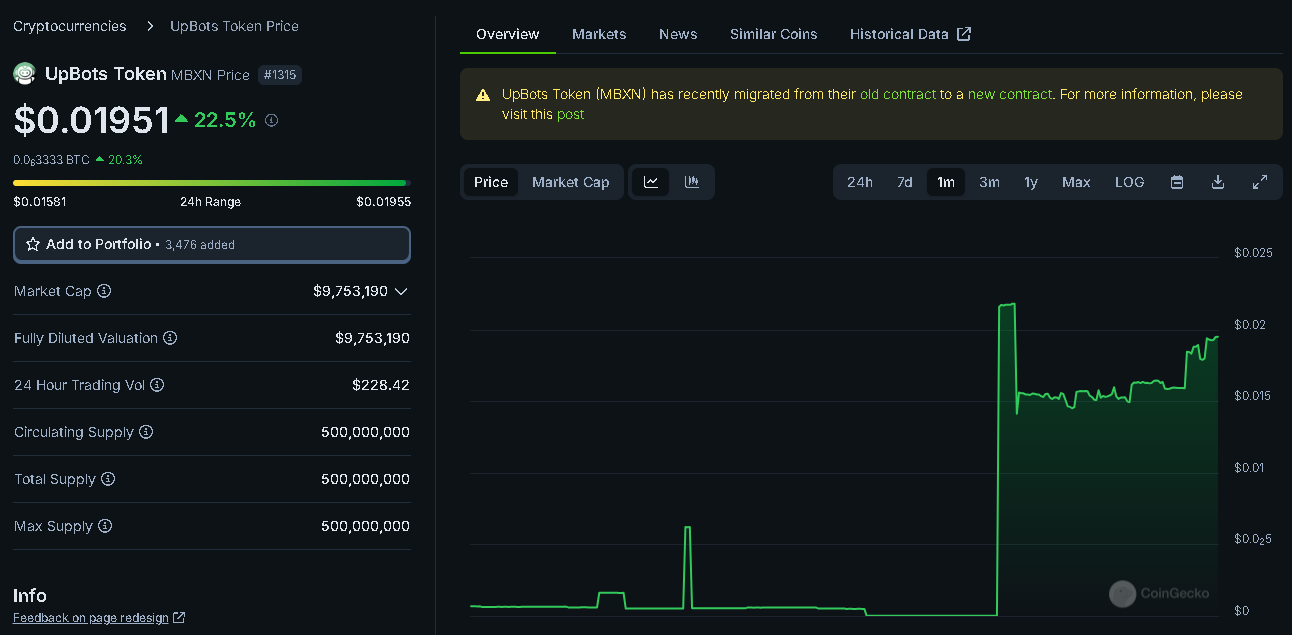Click the 24h price range bar
Viewport: 1292px width, 635px height.
[x=211, y=183]
